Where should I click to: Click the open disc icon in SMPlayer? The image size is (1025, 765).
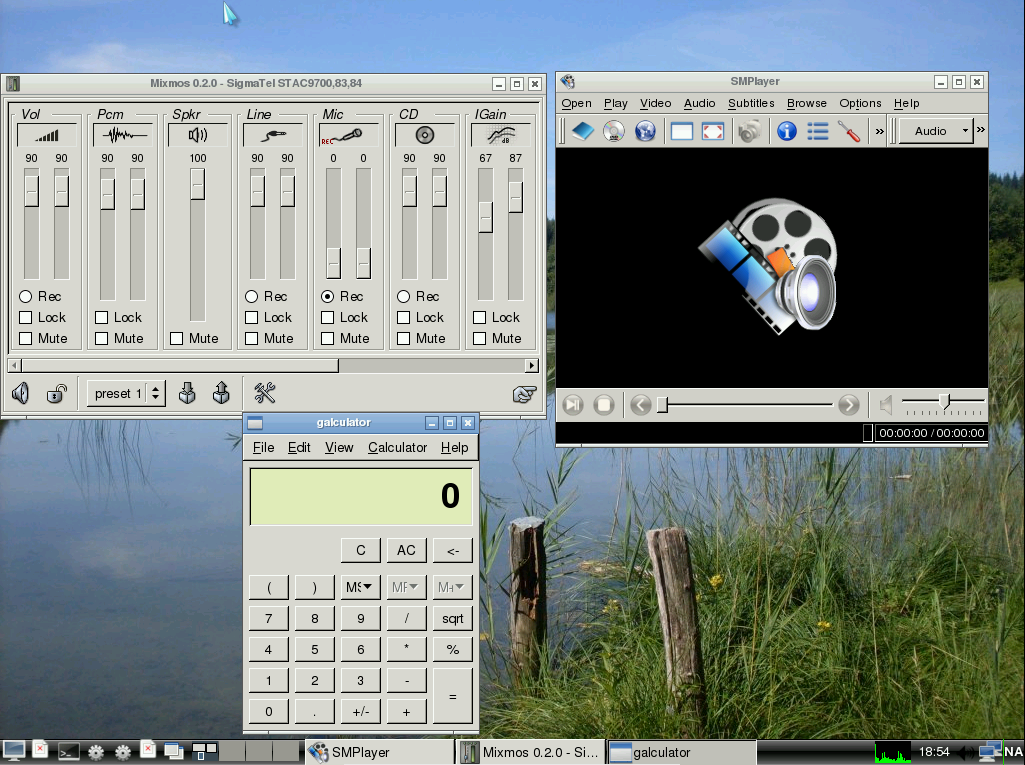[613, 131]
